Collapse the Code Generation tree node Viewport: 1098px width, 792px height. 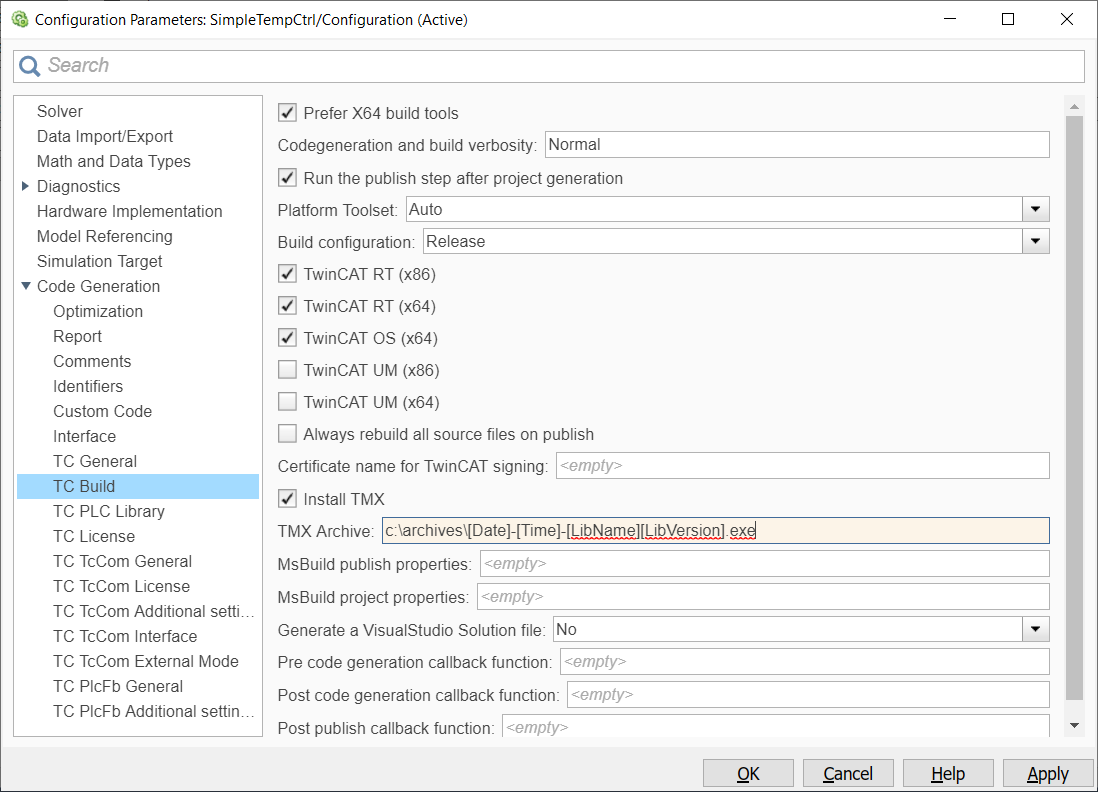(x=26, y=286)
